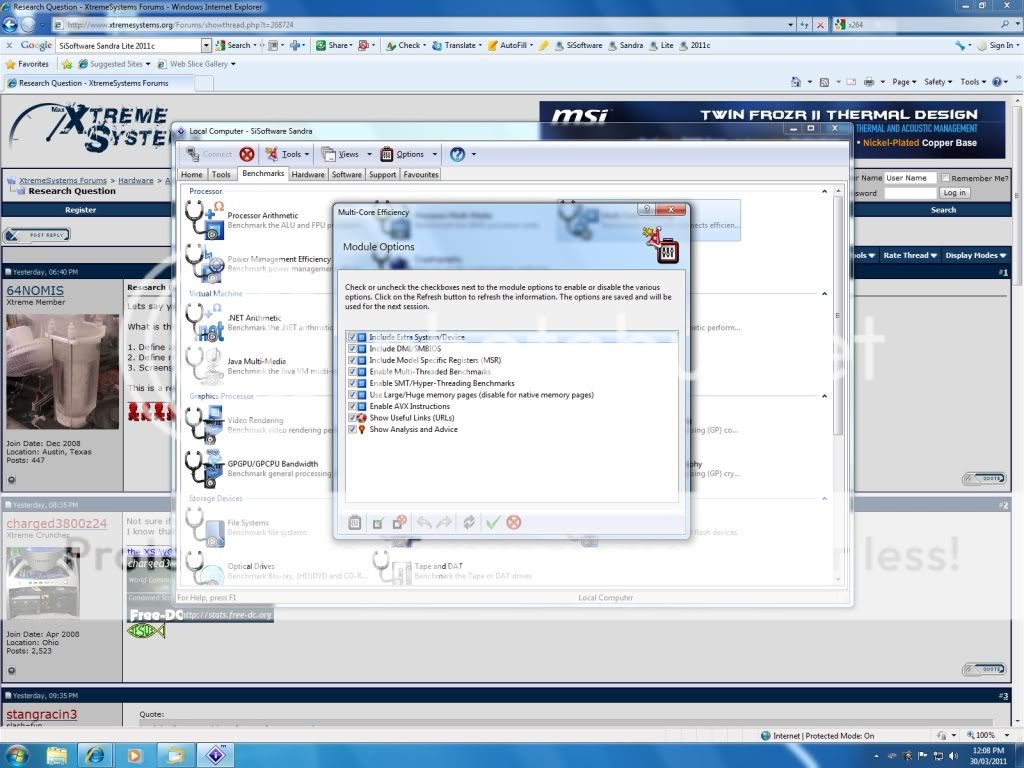Click the refresh arrows icon in dialog
The image size is (1024, 768).
coord(469,522)
